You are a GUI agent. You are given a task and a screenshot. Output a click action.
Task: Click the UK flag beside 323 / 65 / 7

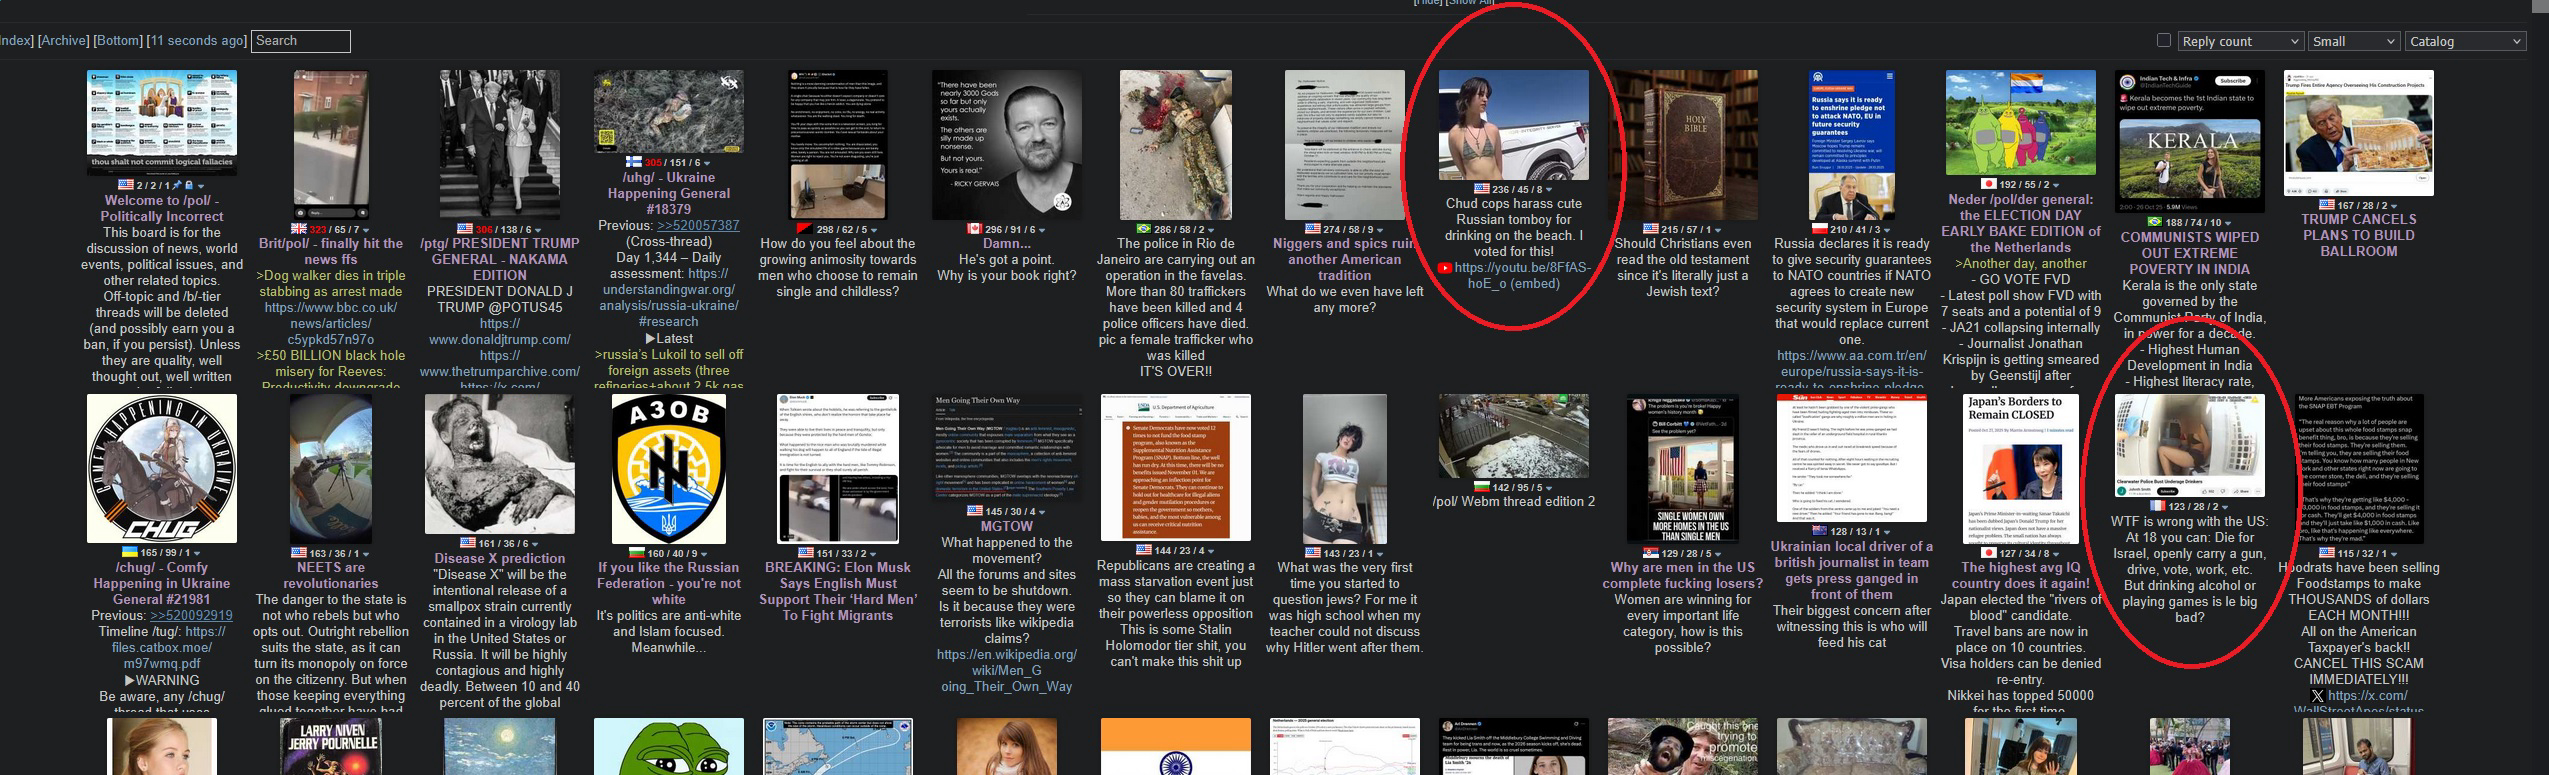click(x=299, y=229)
